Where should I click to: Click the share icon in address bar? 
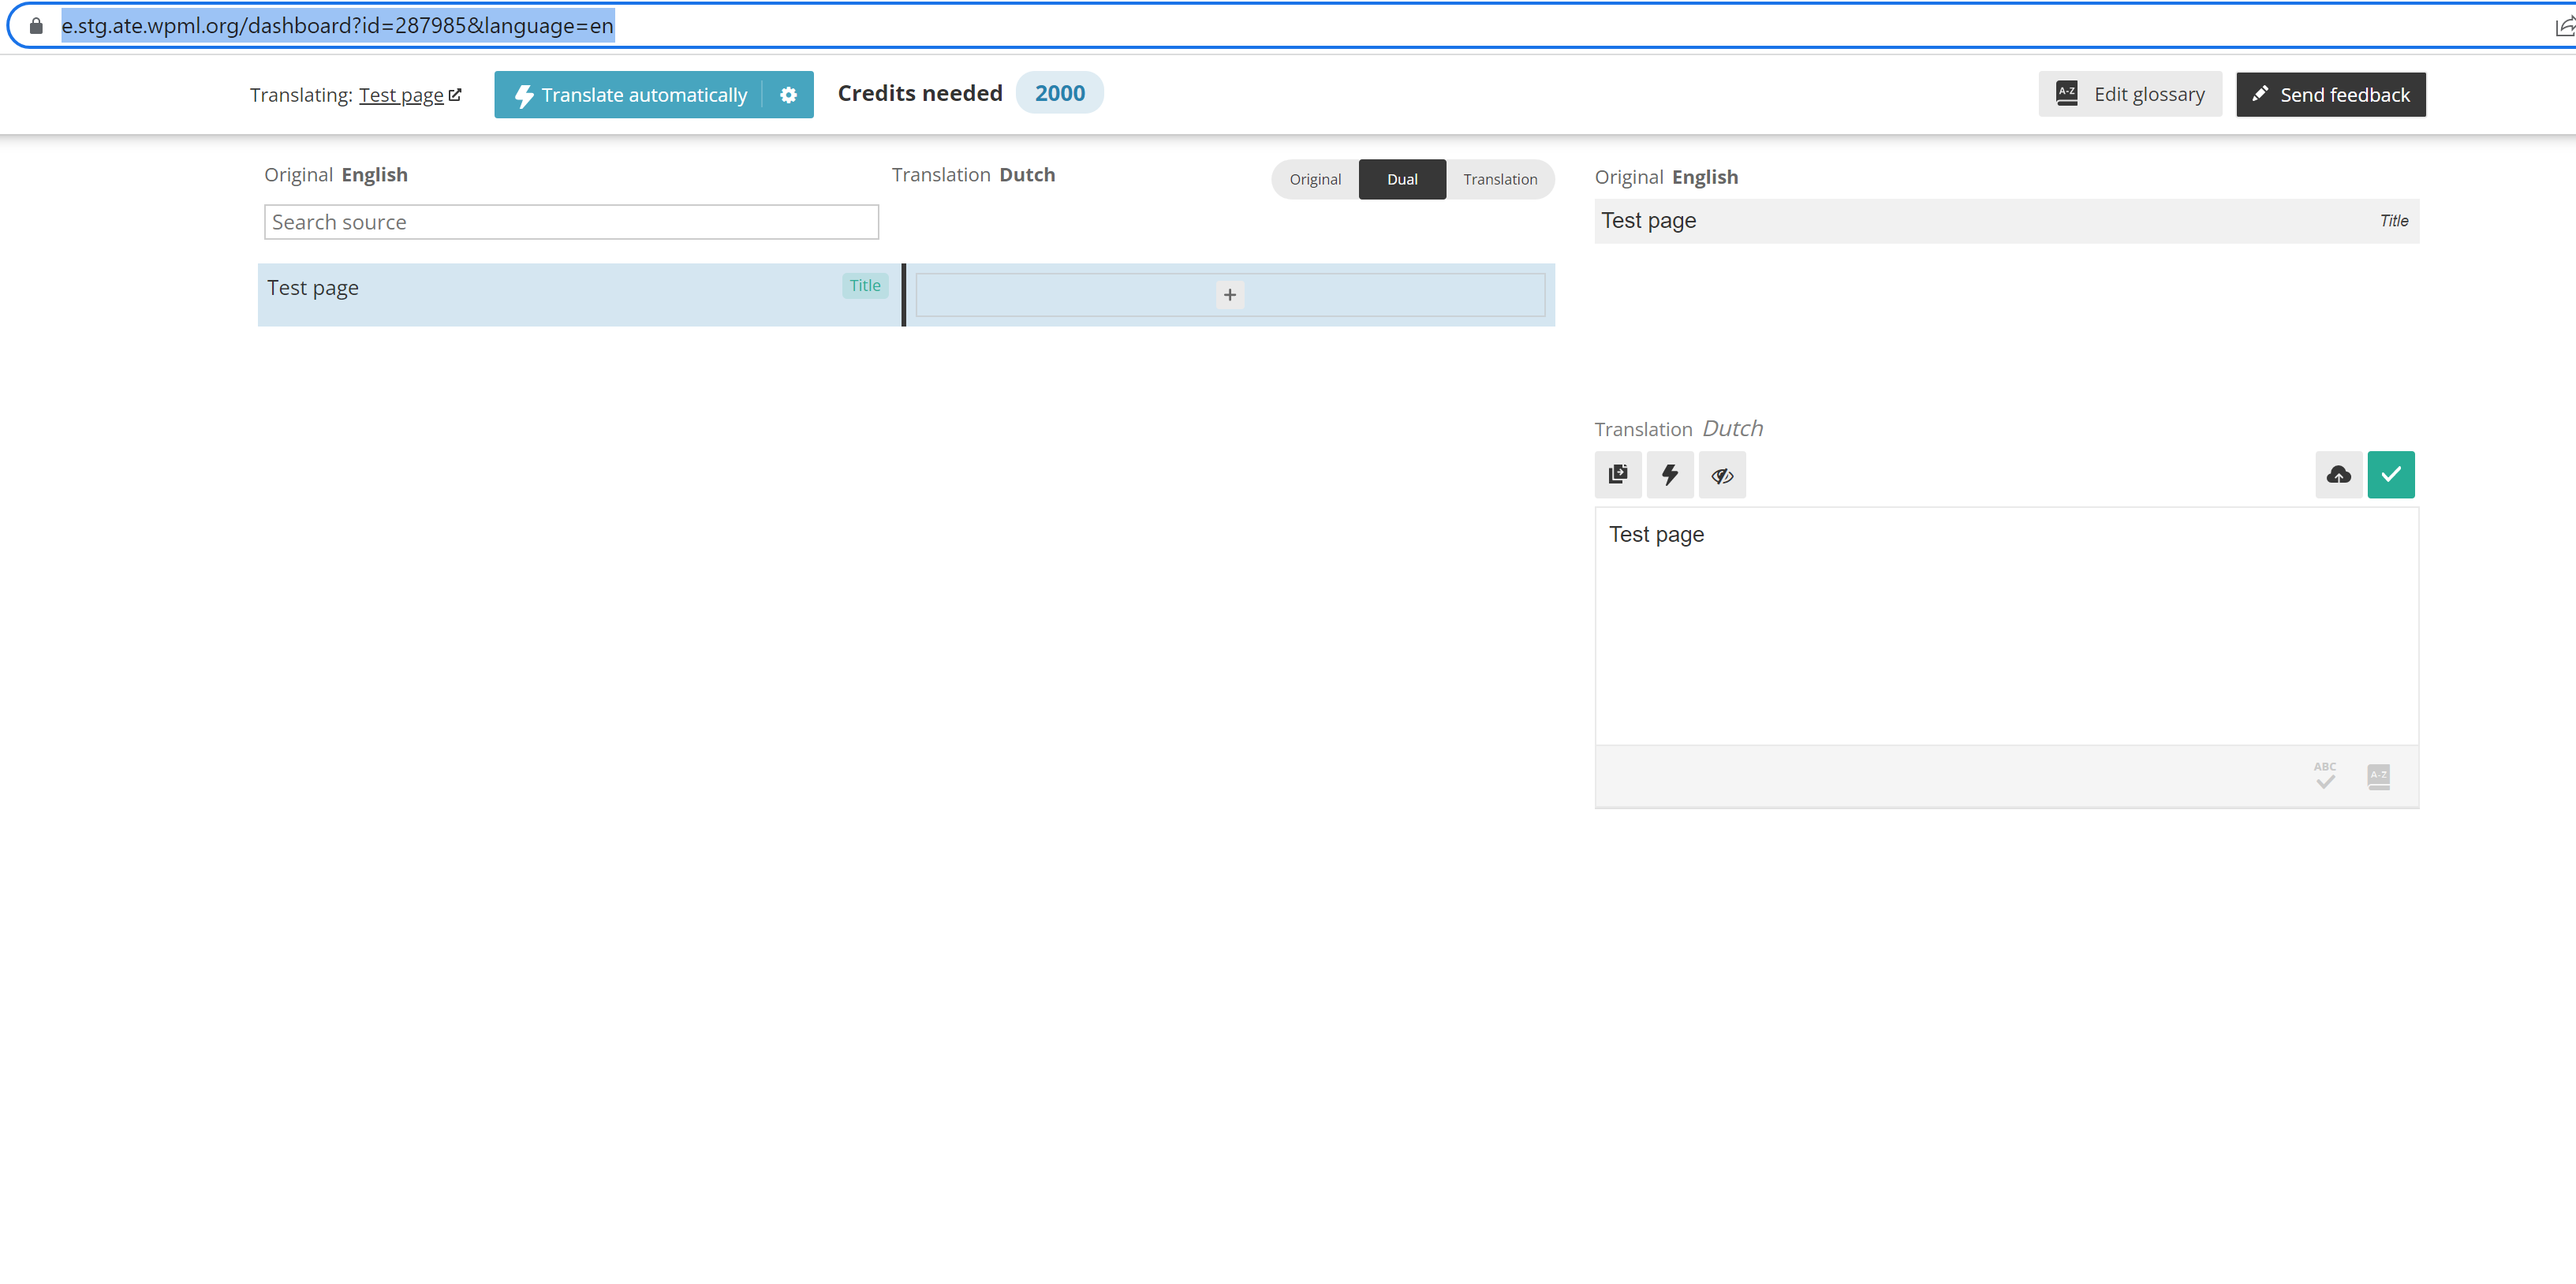[x=2564, y=26]
